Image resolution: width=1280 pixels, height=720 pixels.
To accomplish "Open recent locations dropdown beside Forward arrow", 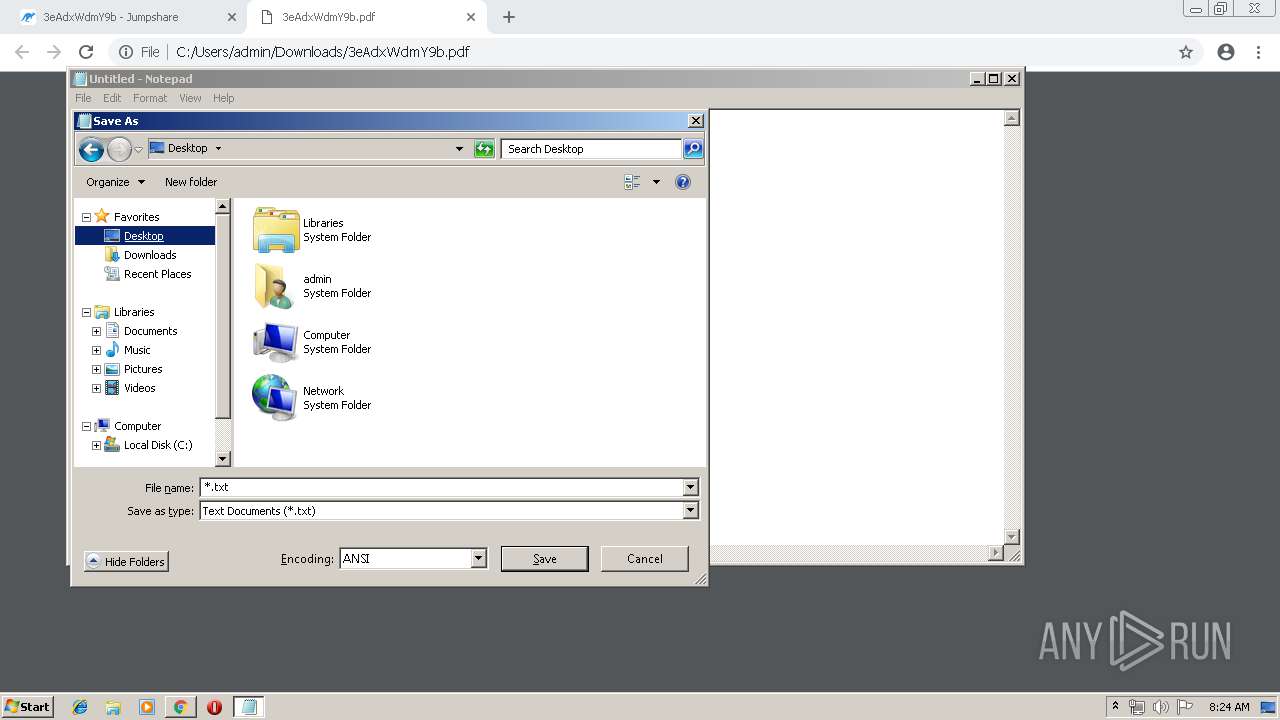I will point(138,150).
